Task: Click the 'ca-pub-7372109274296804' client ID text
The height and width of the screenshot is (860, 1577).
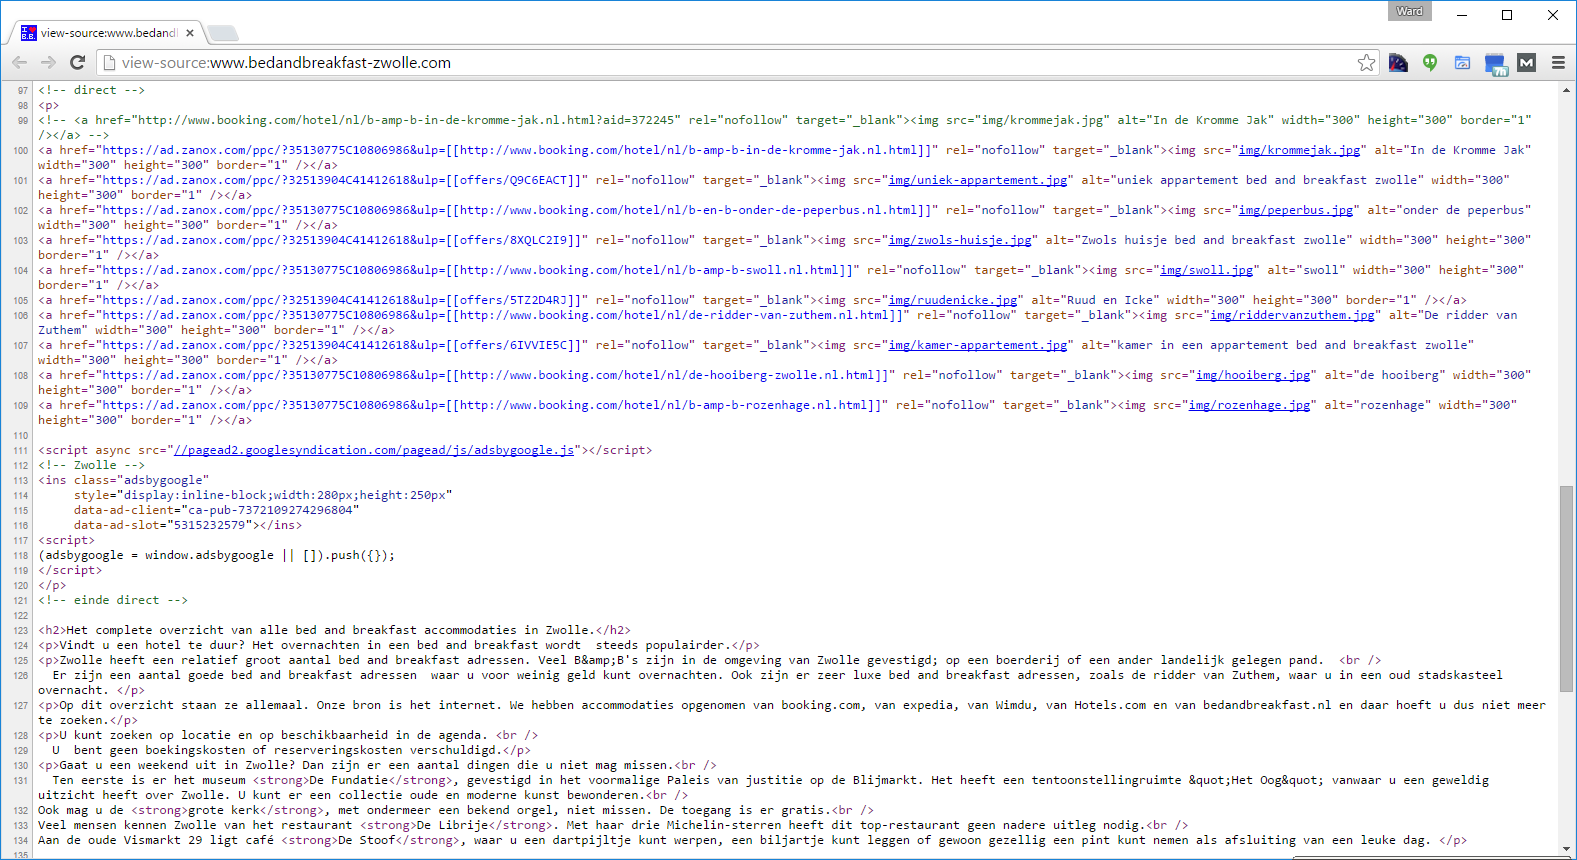Action: [x=270, y=510]
